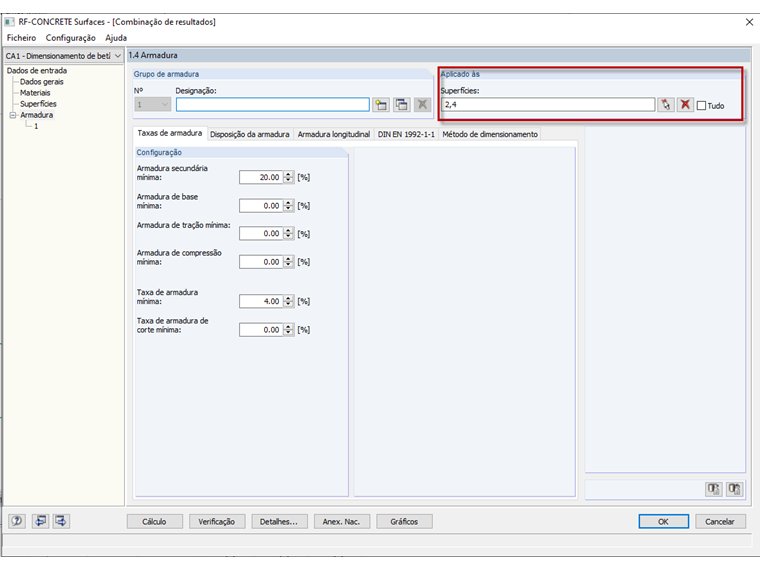Click the copy reinforcement group icon

(x=401, y=105)
